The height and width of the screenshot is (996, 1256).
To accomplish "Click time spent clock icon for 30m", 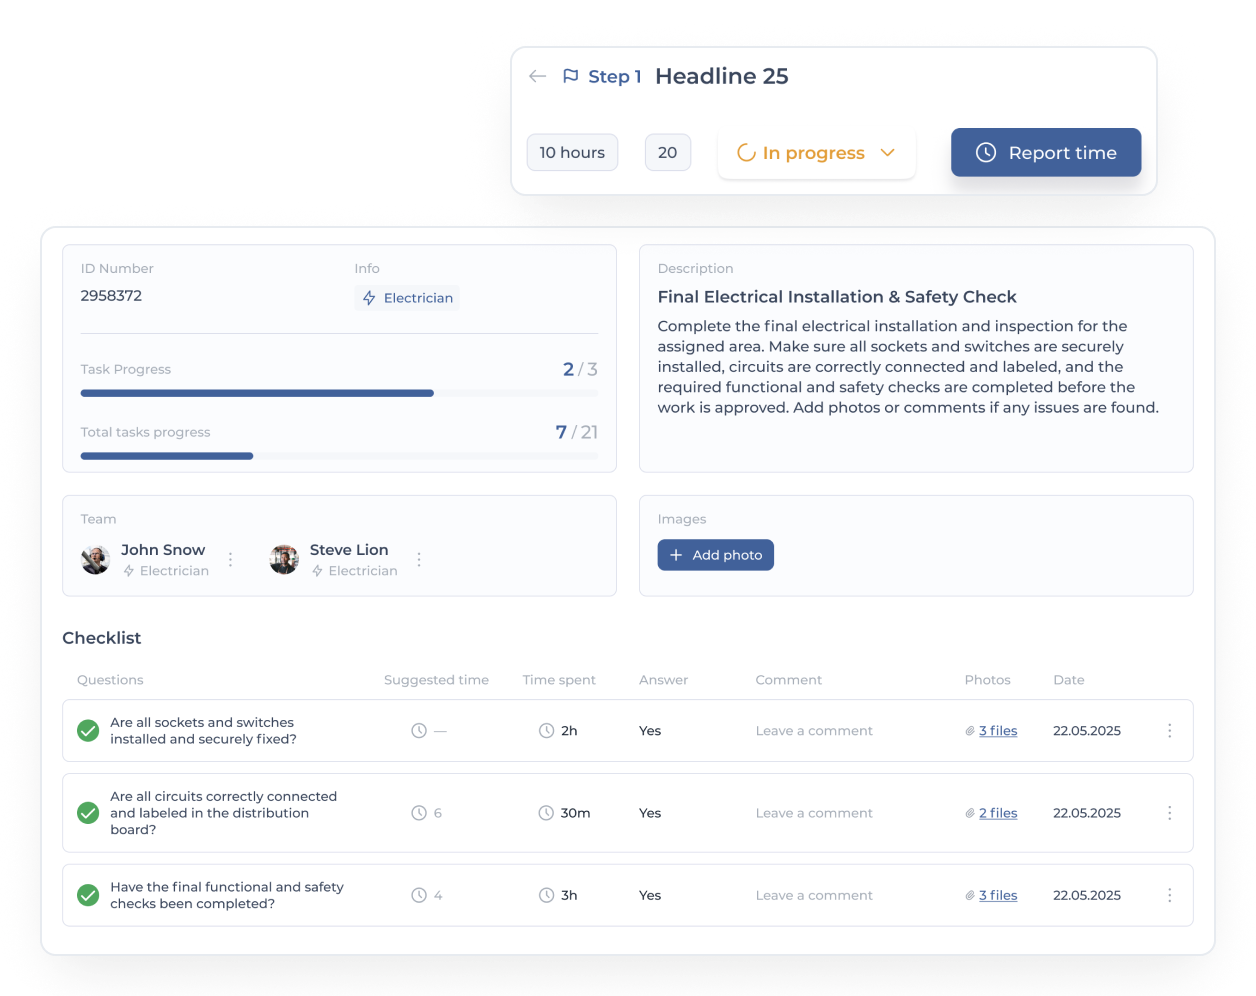I will [546, 813].
